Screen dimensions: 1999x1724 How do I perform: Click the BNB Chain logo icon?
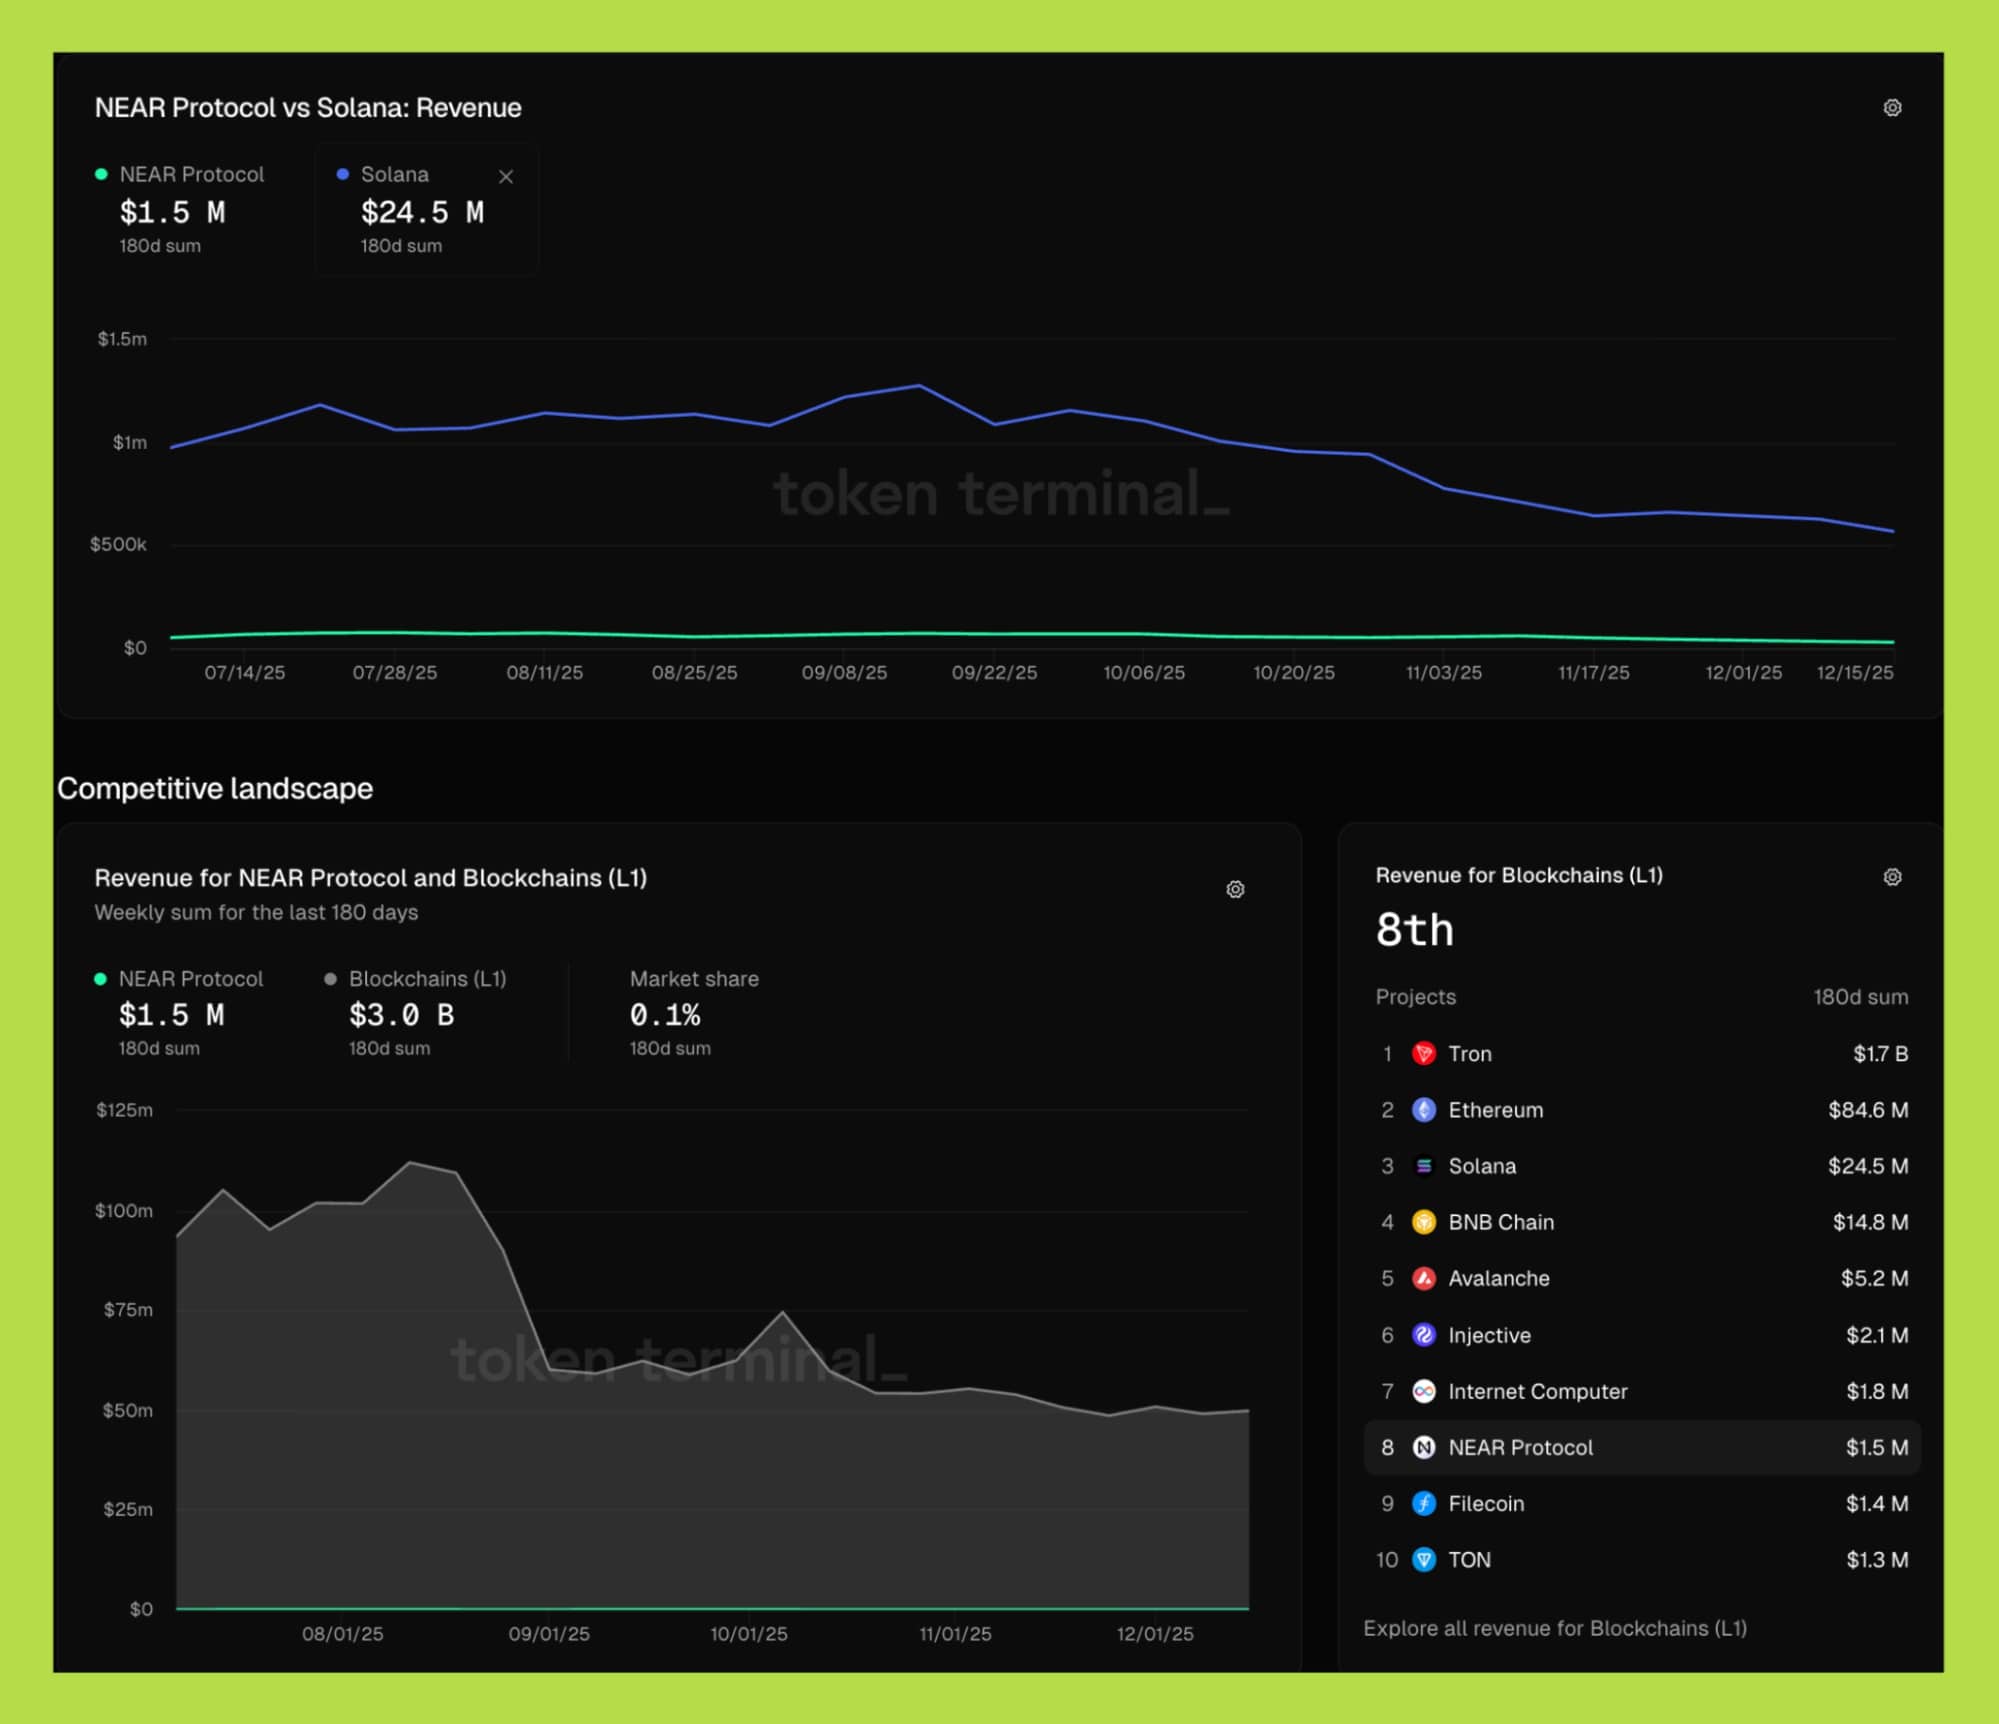coord(1423,1222)
